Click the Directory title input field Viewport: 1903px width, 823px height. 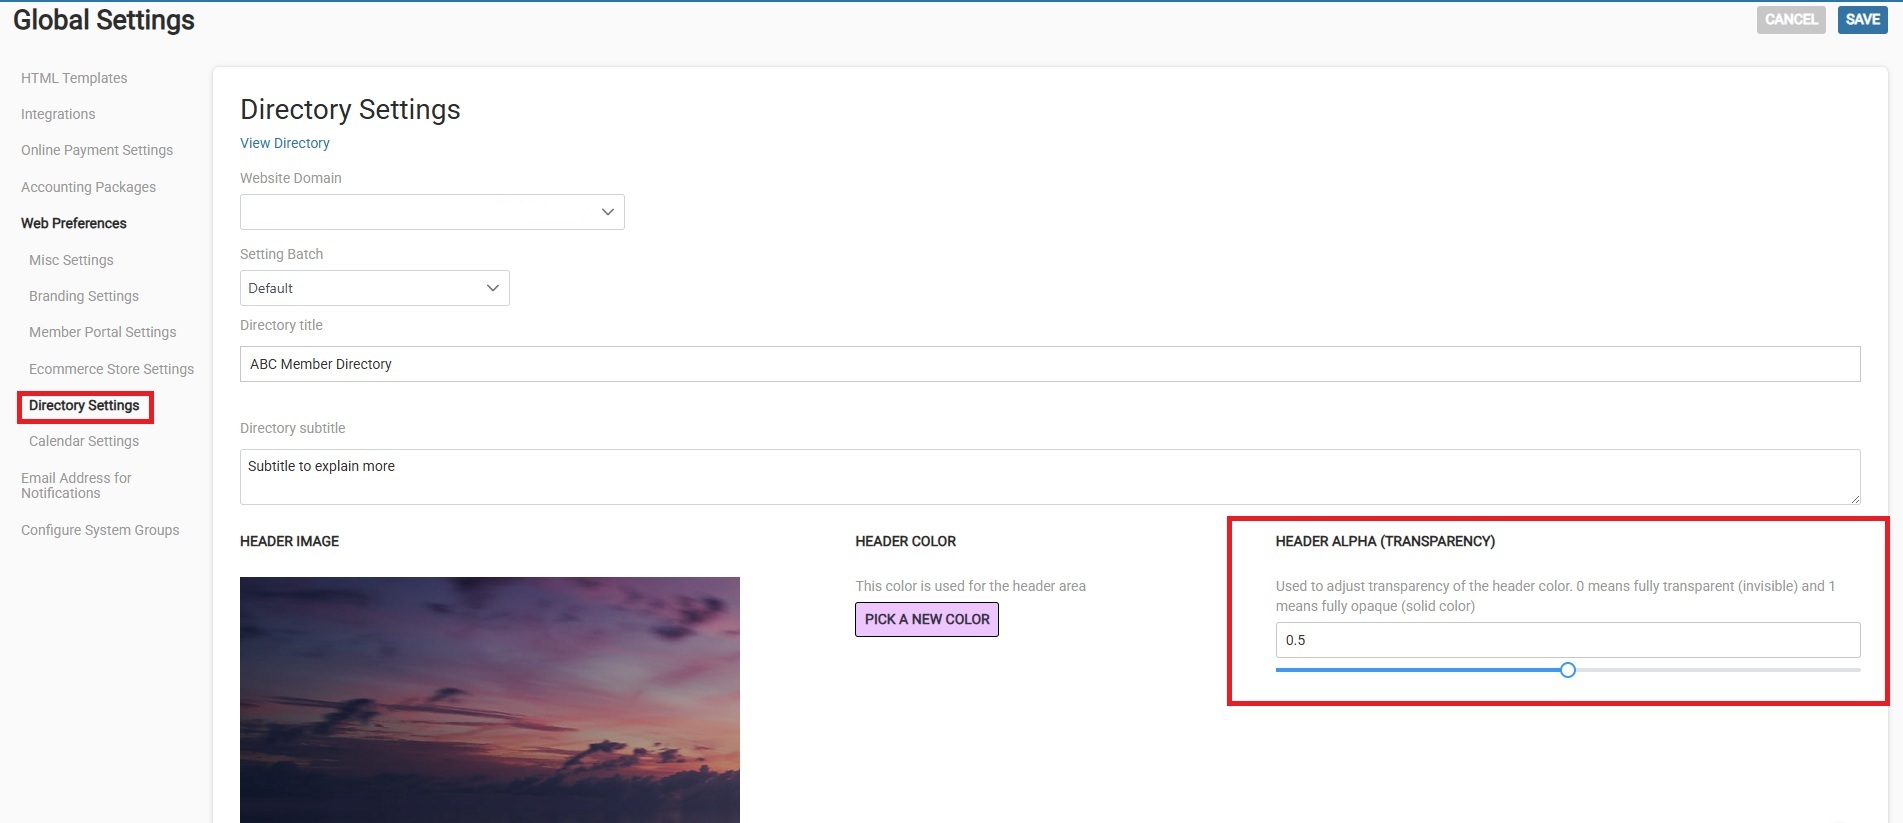pos(1049,364)
